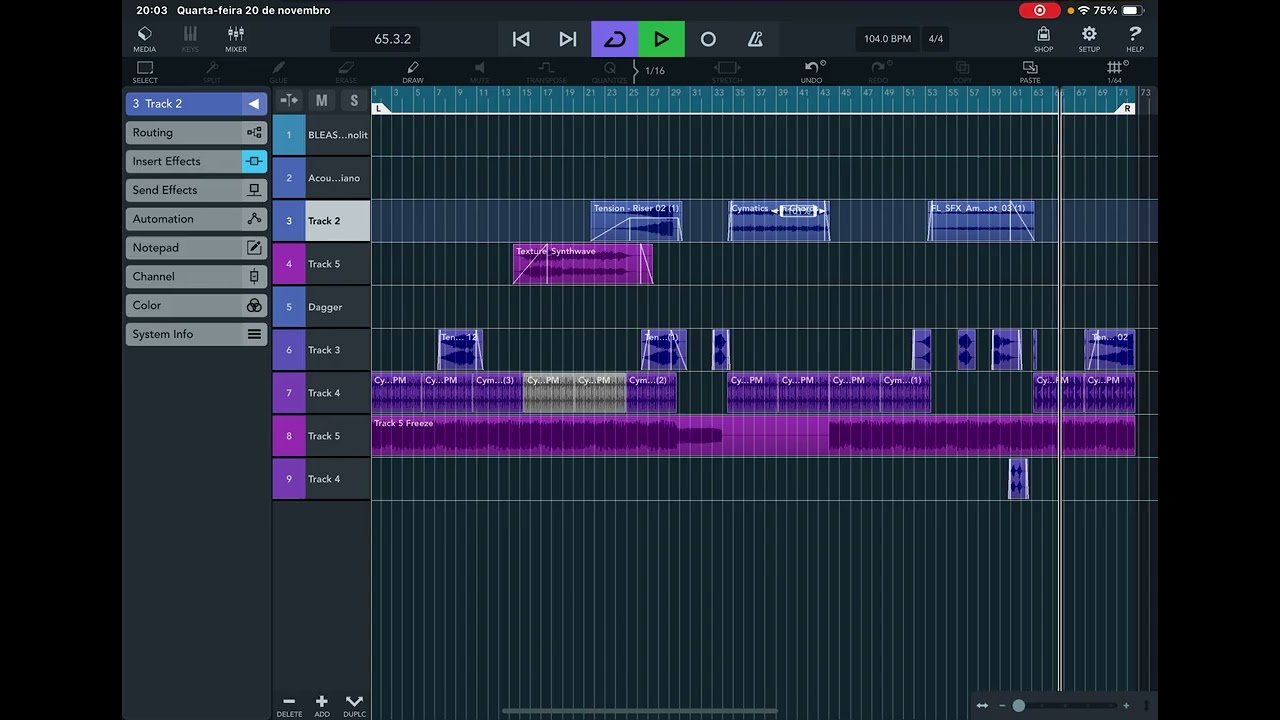This screenshot has height=720, width=1280.
Task: Select track 8 Track 5
Action: point(321,436)
